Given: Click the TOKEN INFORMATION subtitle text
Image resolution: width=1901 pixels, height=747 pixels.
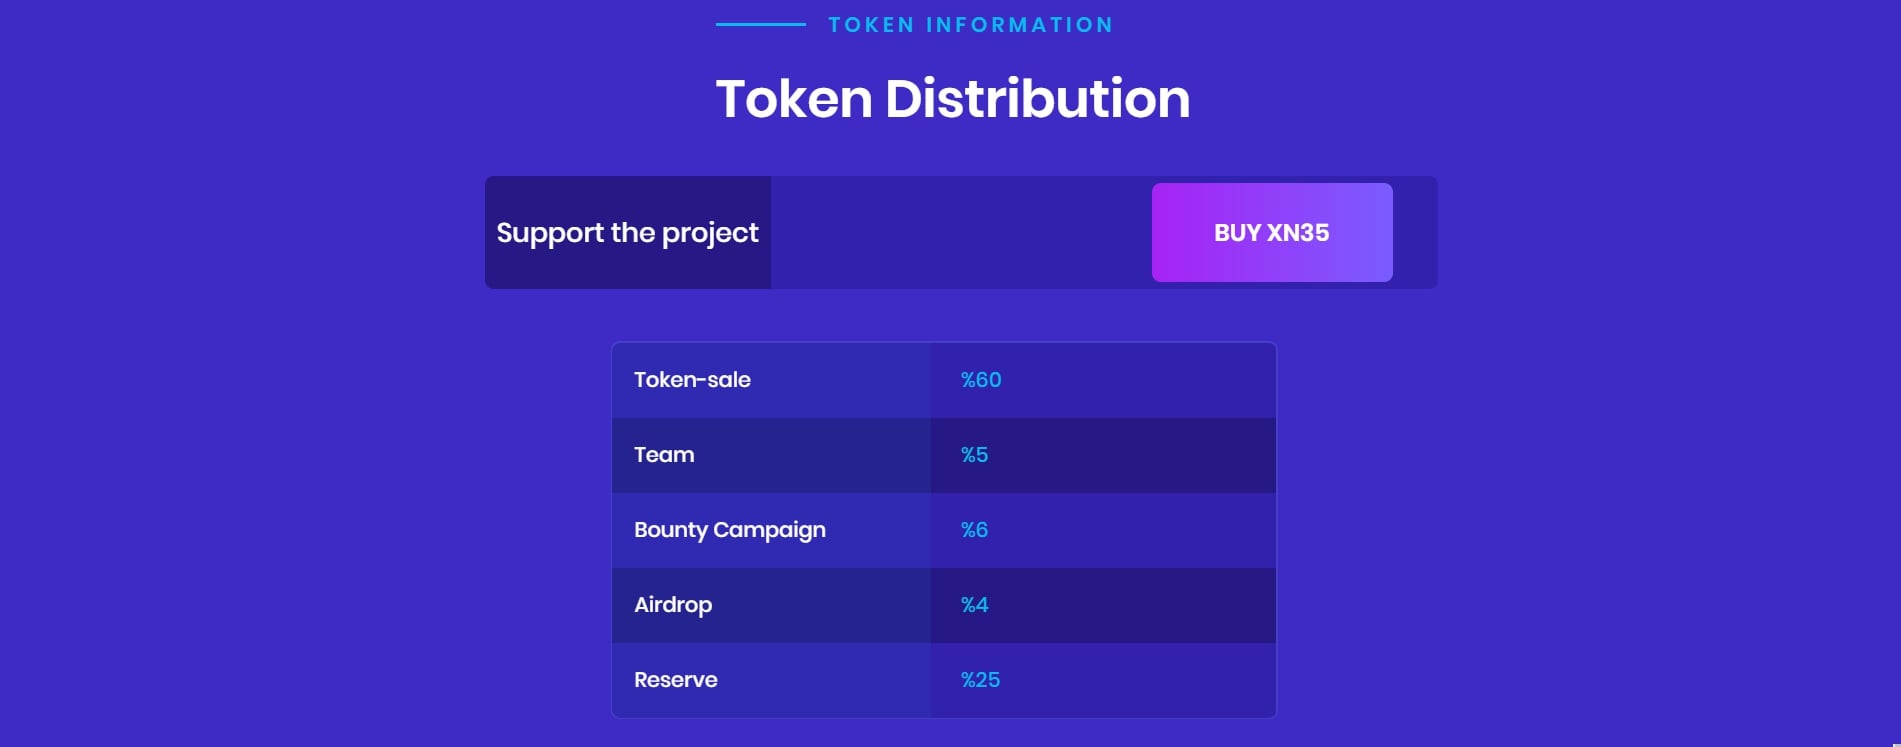Looking at the screenshot, I should [970, 25].
